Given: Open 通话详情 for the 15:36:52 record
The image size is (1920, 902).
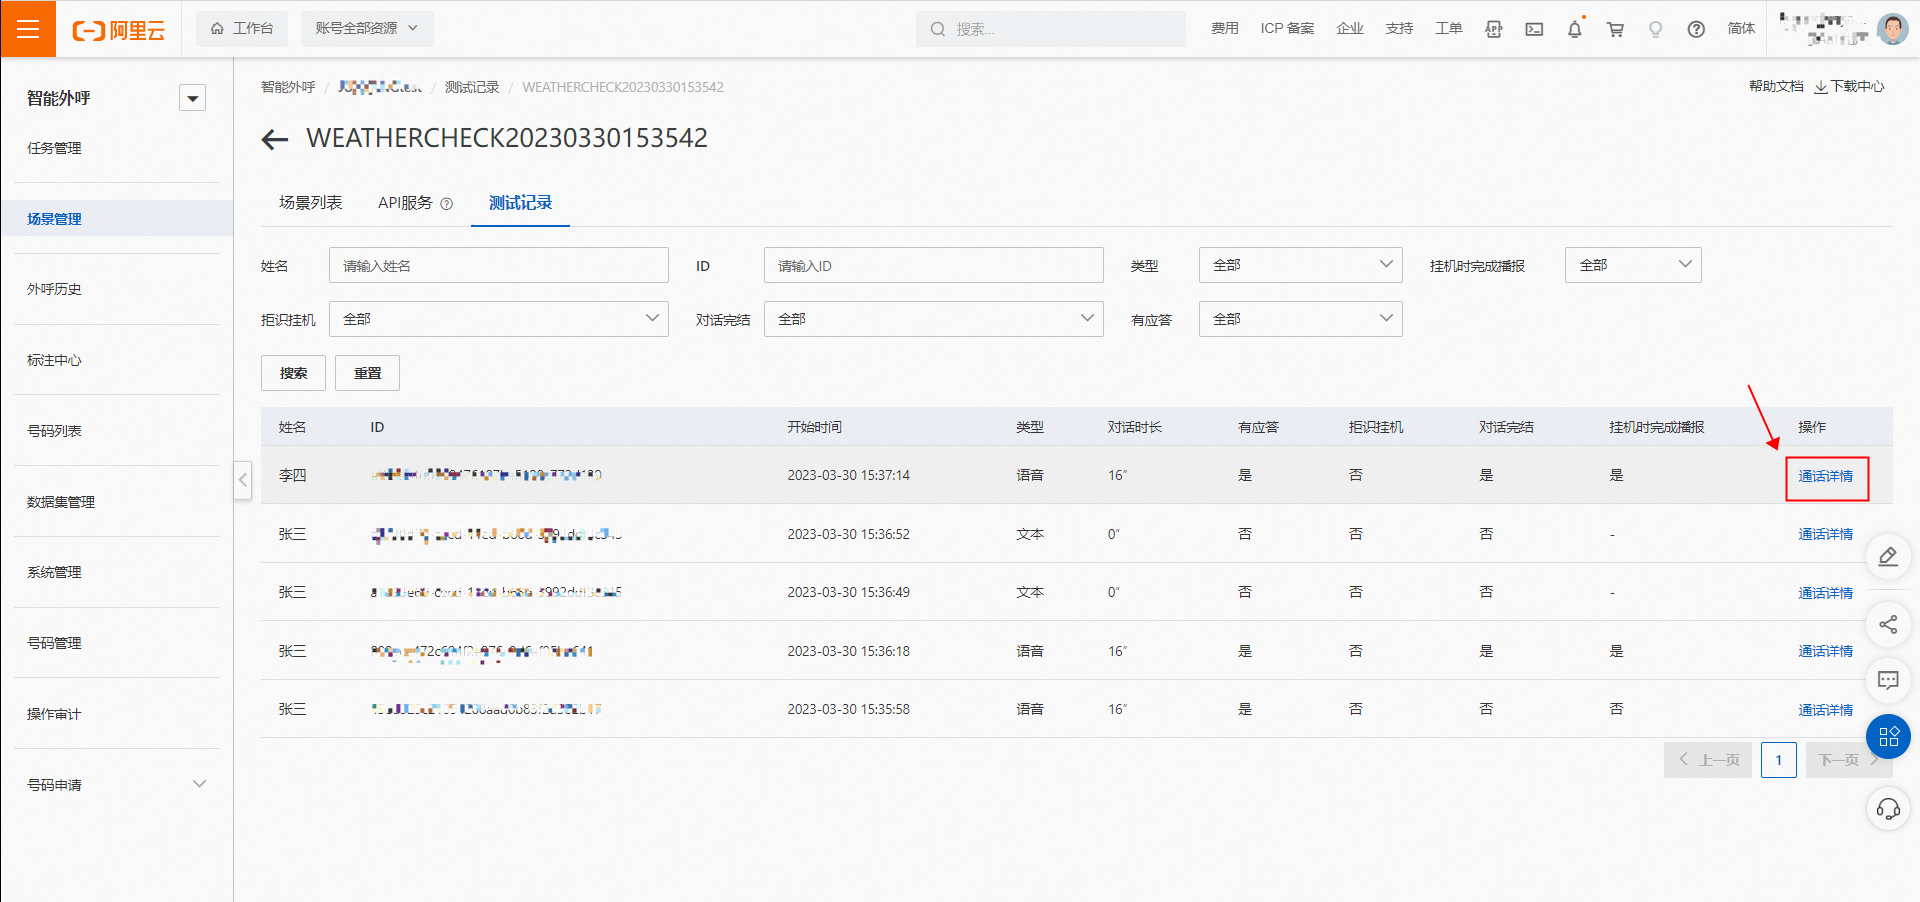Looking at the screenshot, I should [x=1826, y=534].
